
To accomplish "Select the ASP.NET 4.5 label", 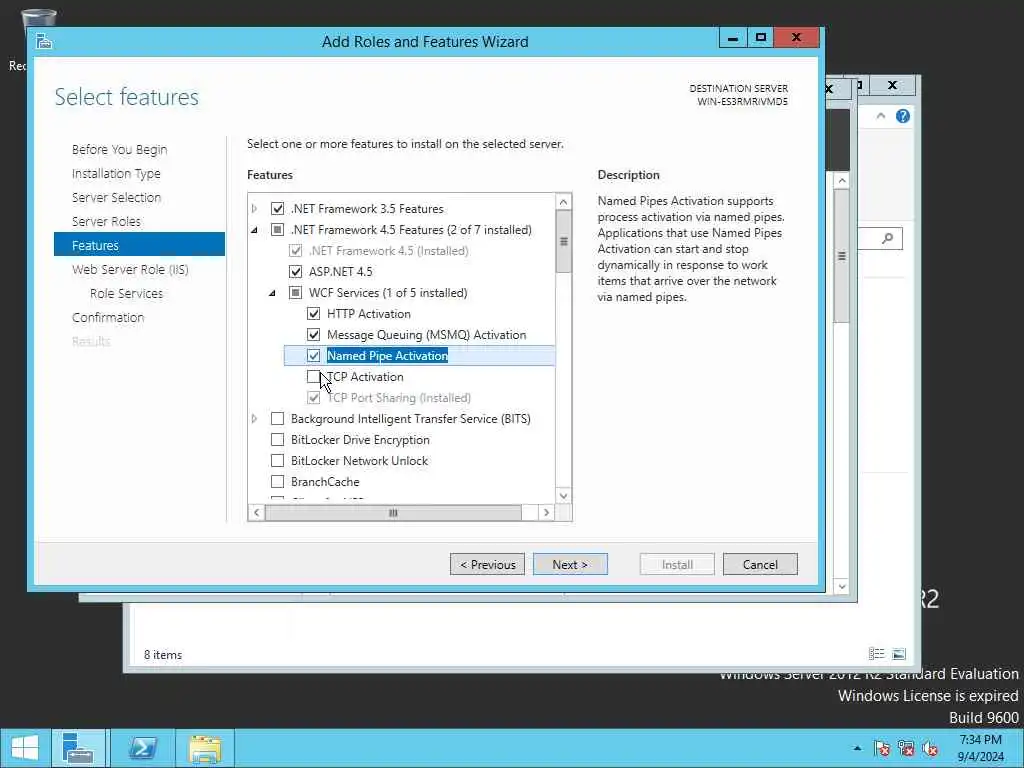I will [340, 272].
